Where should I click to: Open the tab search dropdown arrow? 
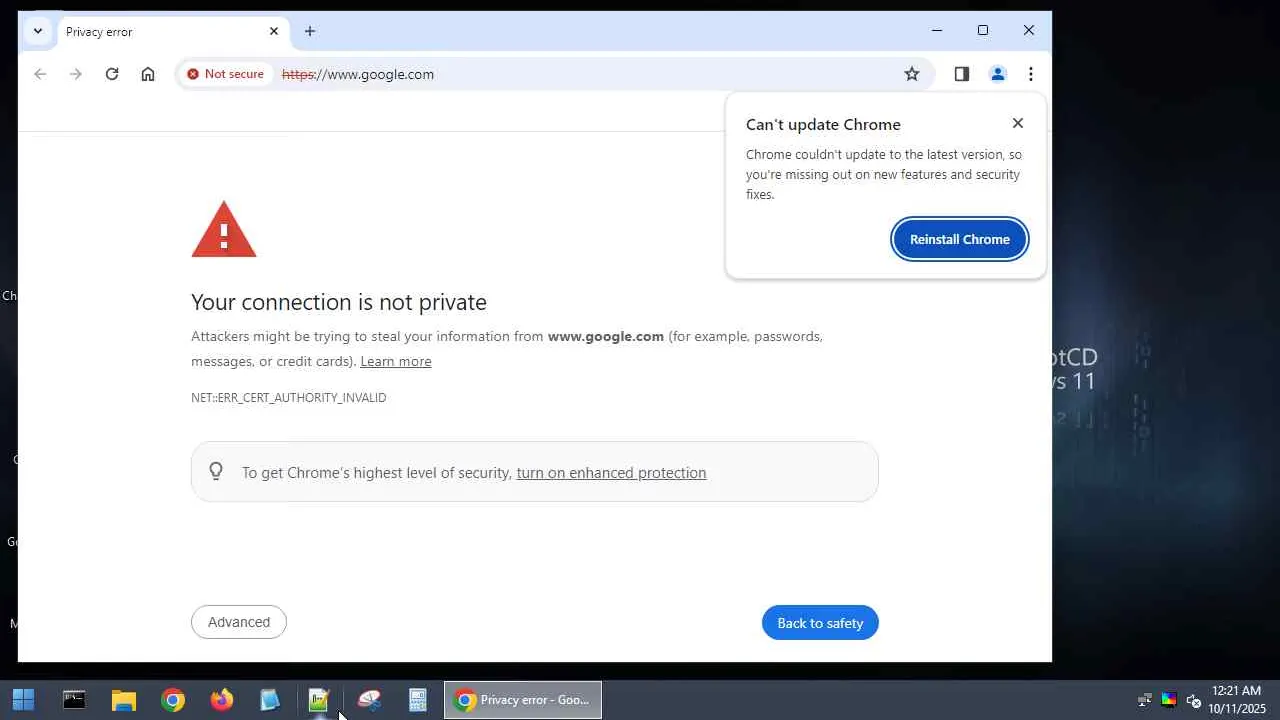coord(38,31)
